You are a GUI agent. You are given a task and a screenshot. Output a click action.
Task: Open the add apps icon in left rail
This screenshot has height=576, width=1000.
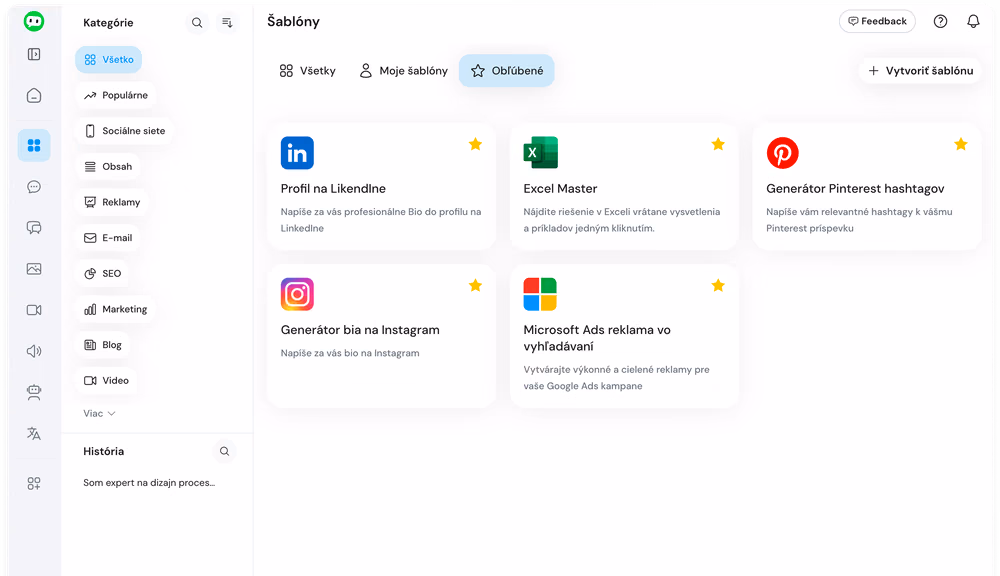pyautogui.click(x=34, y=484)
